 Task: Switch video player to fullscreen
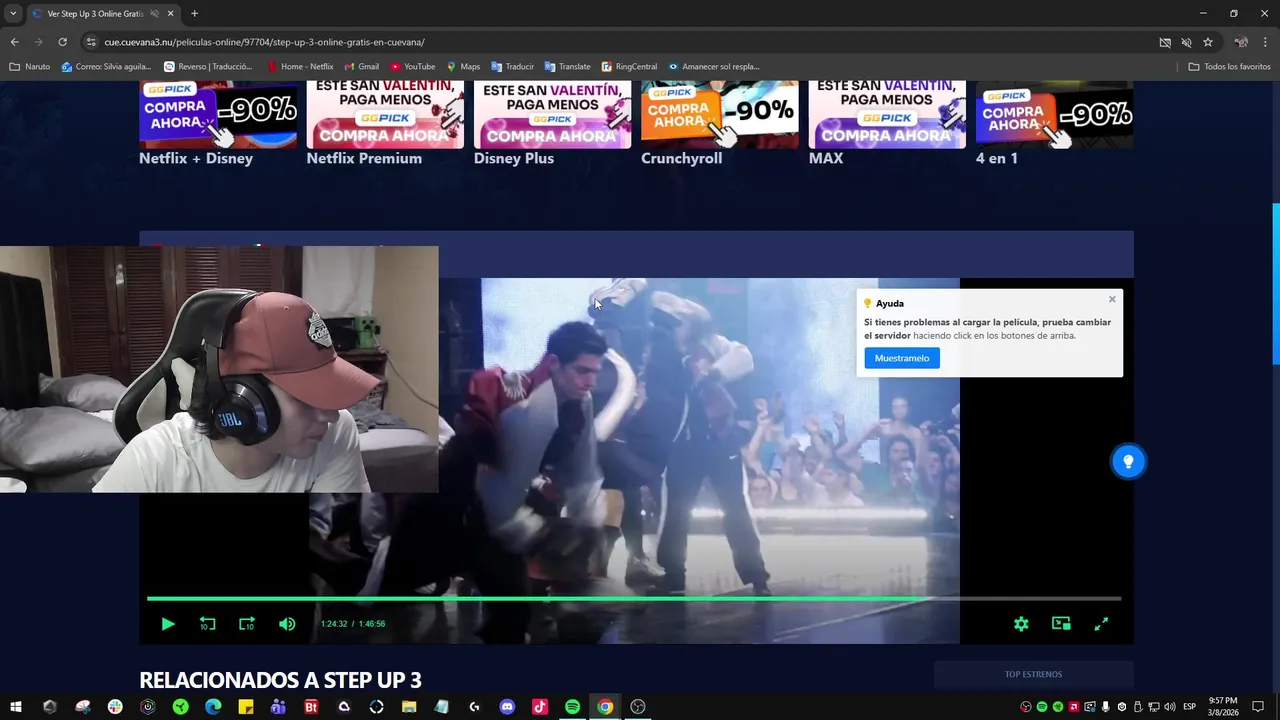[1101, 624]
